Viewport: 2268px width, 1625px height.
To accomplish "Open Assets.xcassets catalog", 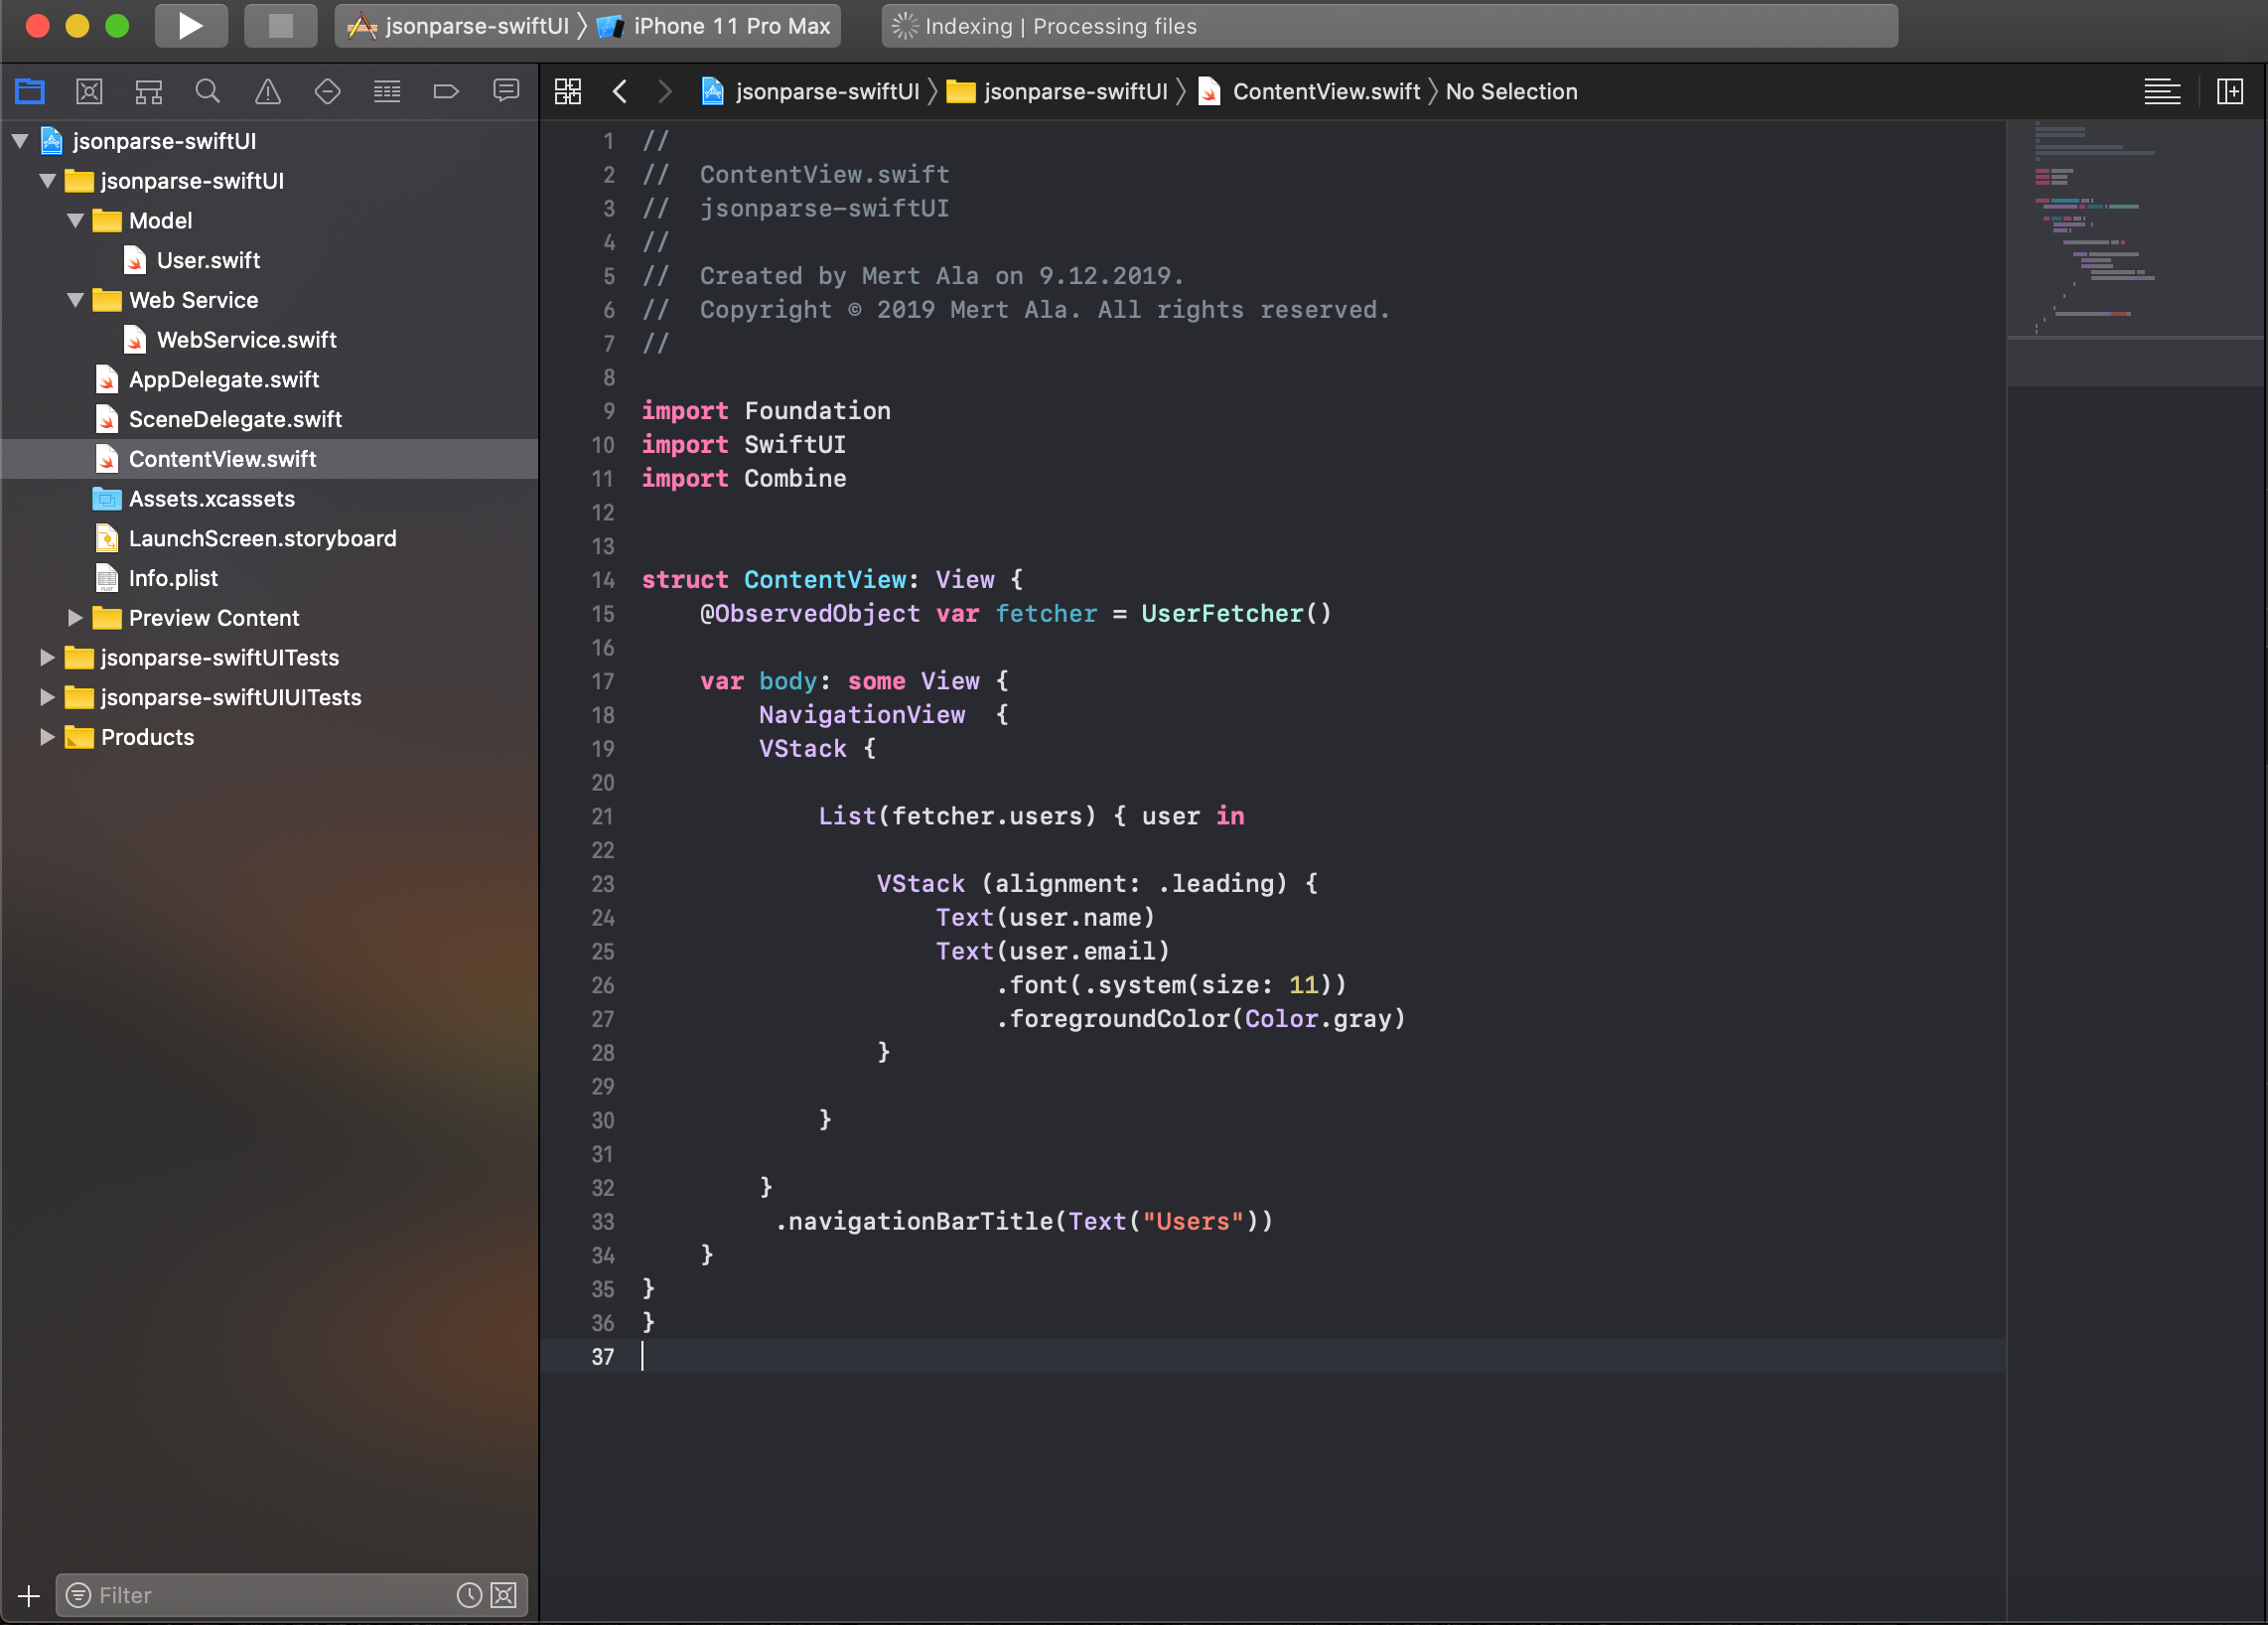I will click(211, 499).
